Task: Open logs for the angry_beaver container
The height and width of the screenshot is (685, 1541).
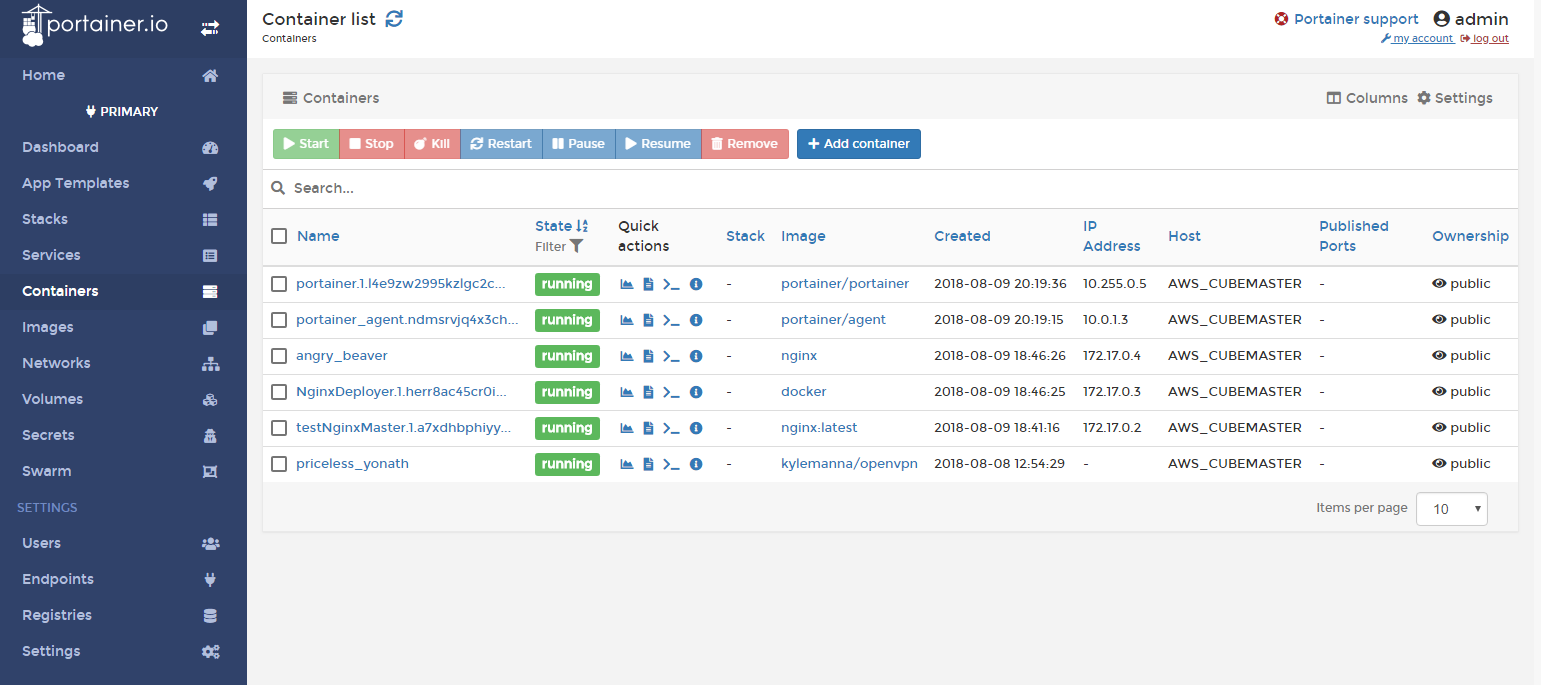Action: point(648,356)
